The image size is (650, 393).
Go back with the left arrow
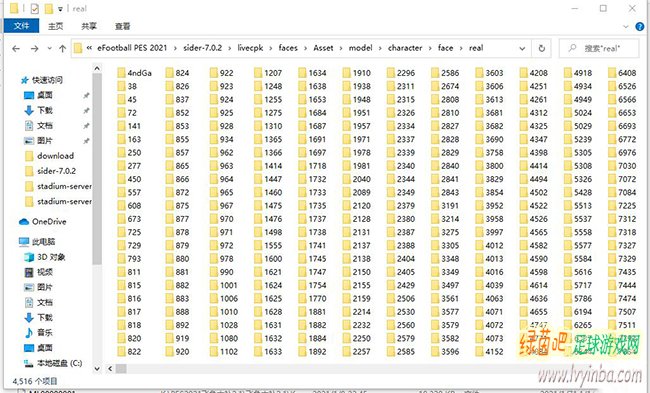(x=16, y=49)
